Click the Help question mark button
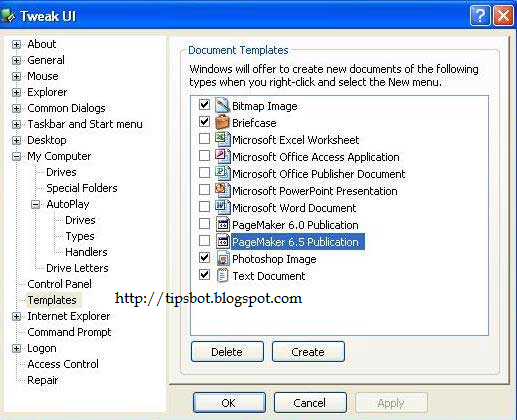The height and width of the screenshot is (420, 517). point(480,15)
